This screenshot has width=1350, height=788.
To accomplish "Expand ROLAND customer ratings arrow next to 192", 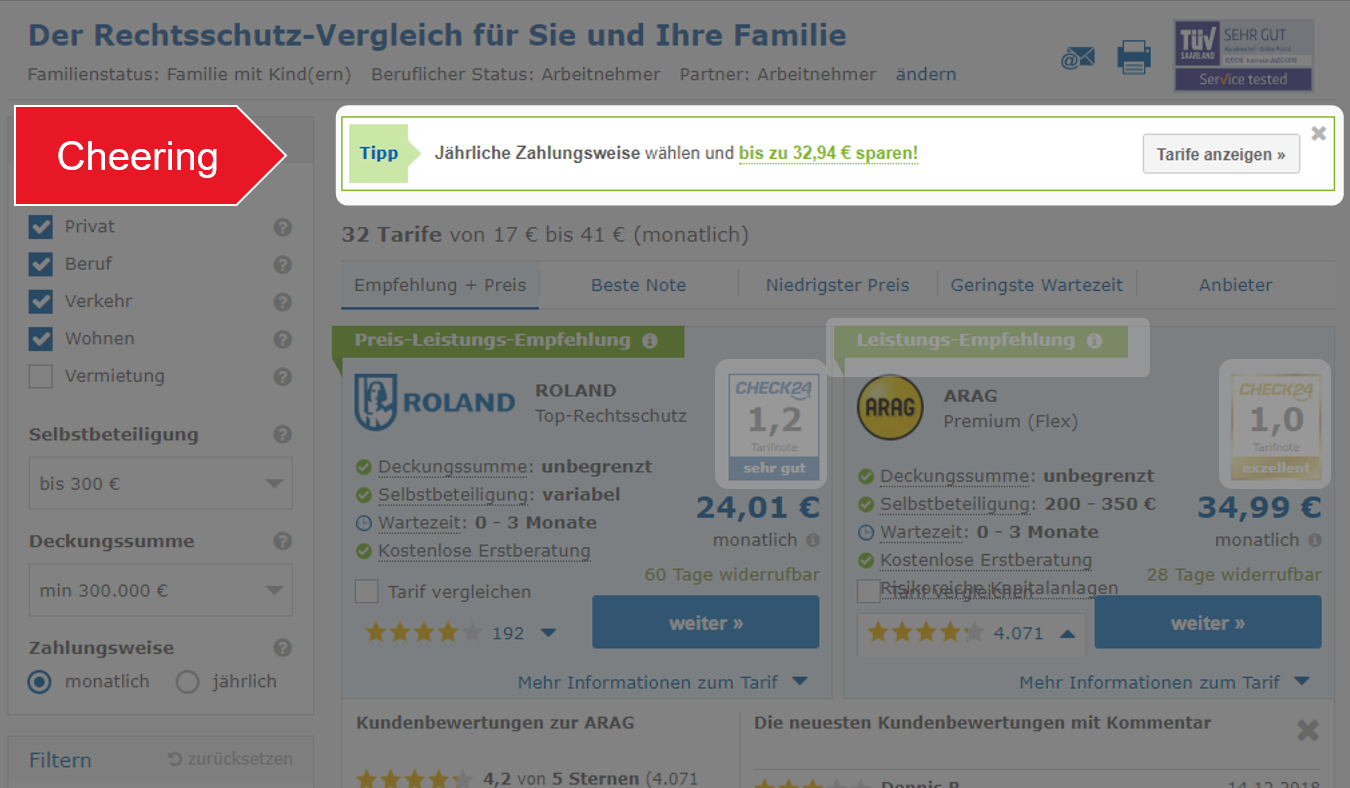I will click(x=548, y=633).
